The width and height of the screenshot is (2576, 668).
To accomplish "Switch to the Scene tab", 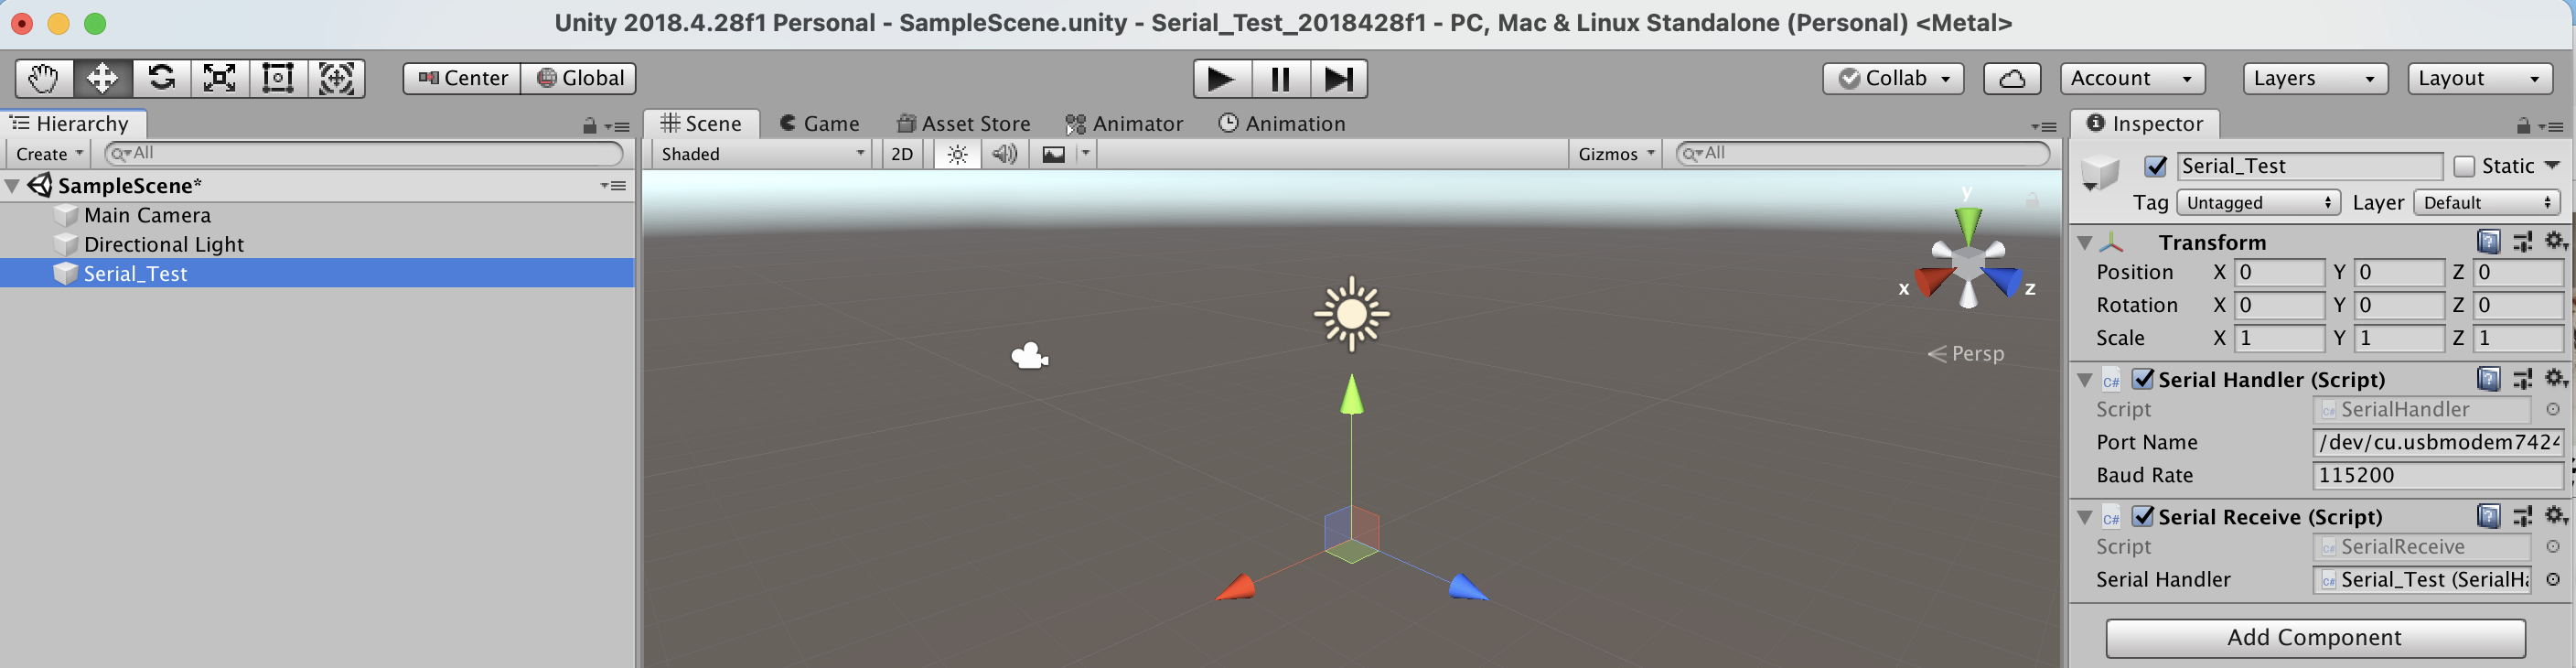I will (x=701, y=124).
